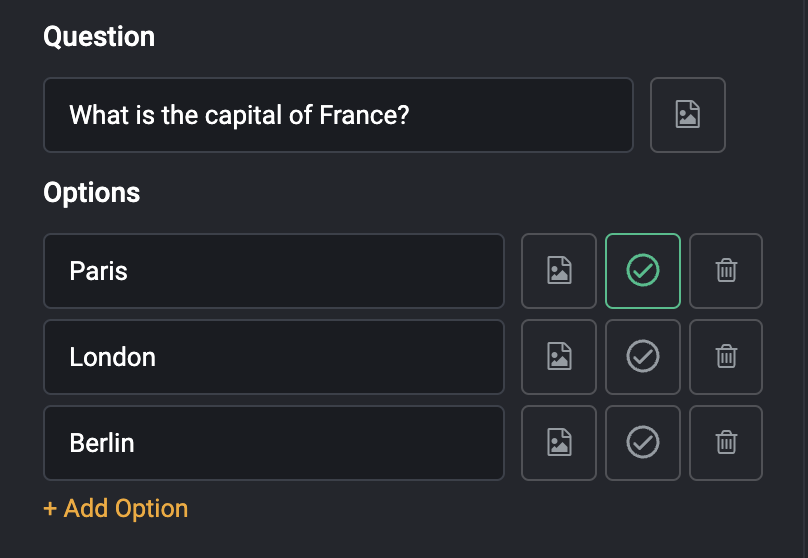
Task: Place cursor on the word France in the question
Action: pyautogui.click(x=364, y=115)
